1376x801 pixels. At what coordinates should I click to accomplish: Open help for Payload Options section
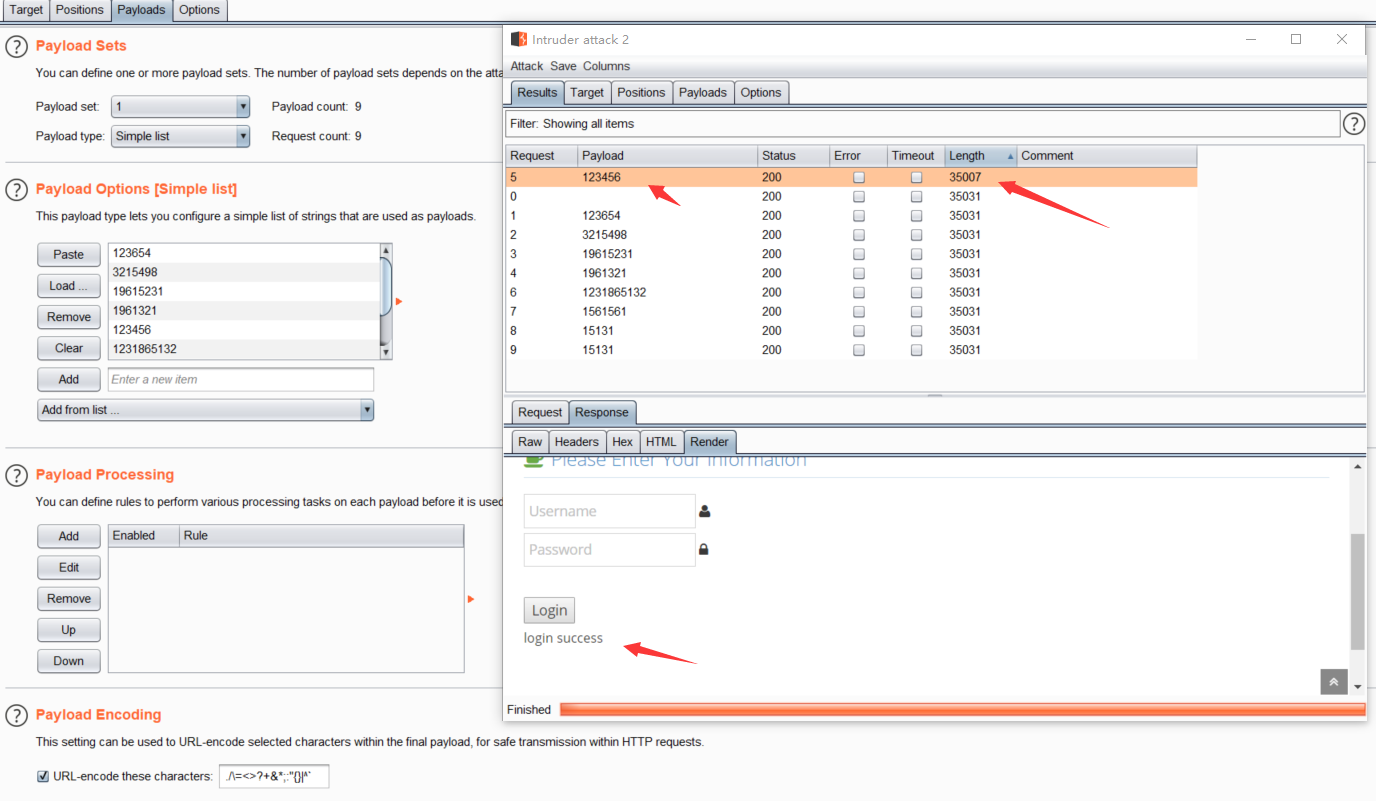[16, 190]
